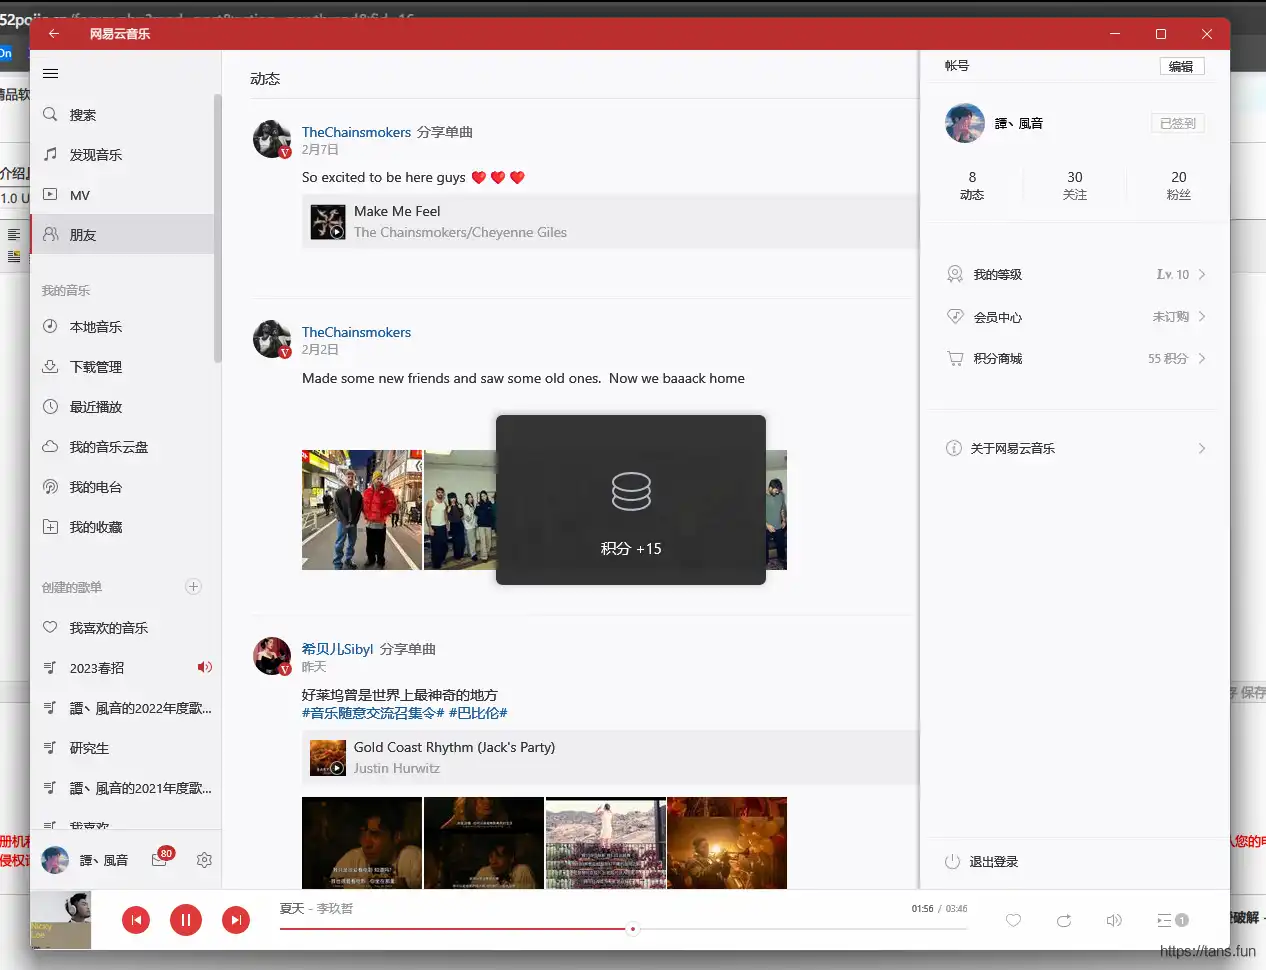Open the 希贝儿Sibyl avatar
The image size is (1266, 970).
coord(272,656)
